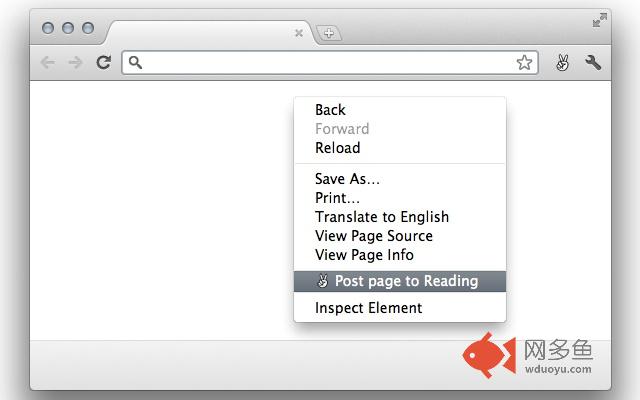Select Save As… in the context menu

point(347,179)
